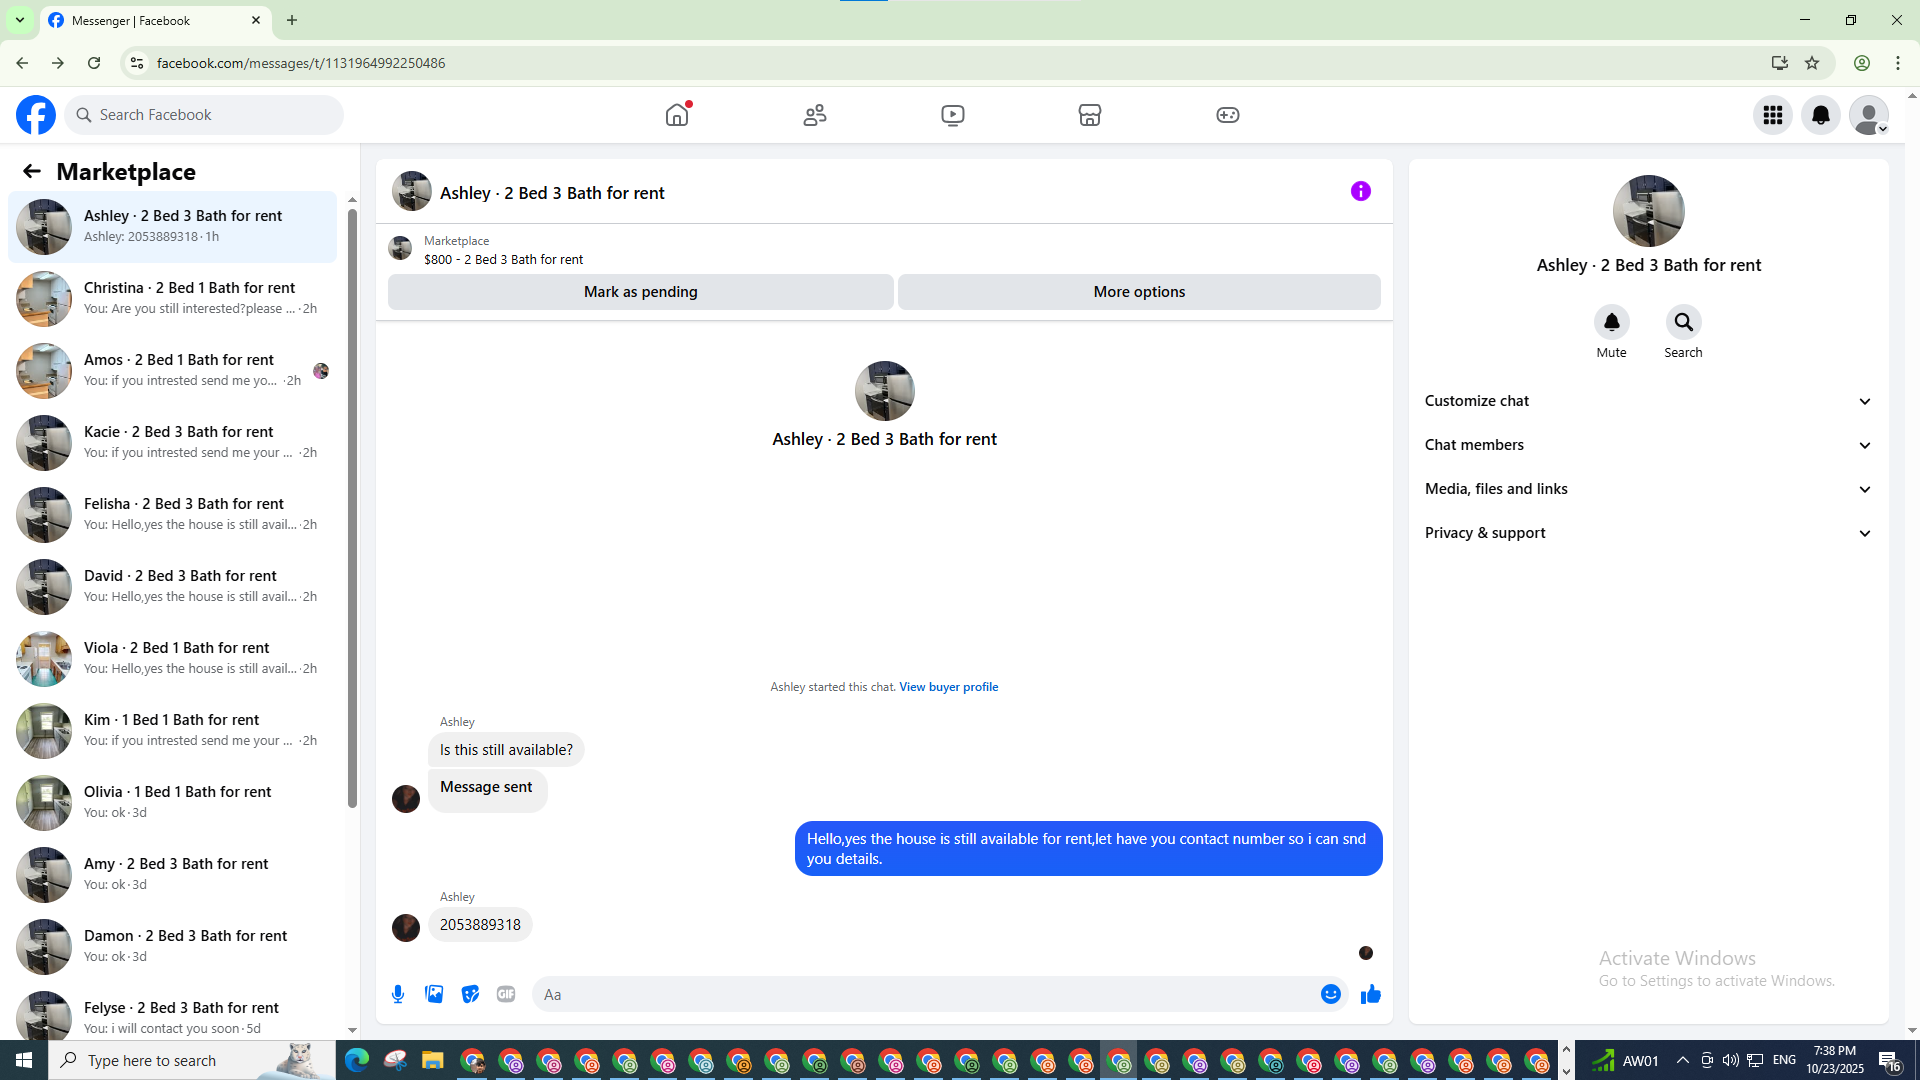This screenshot has width=1920, height=1080.
Task: Open the emoji picker in message box
Action: [x=1330, y=994]
